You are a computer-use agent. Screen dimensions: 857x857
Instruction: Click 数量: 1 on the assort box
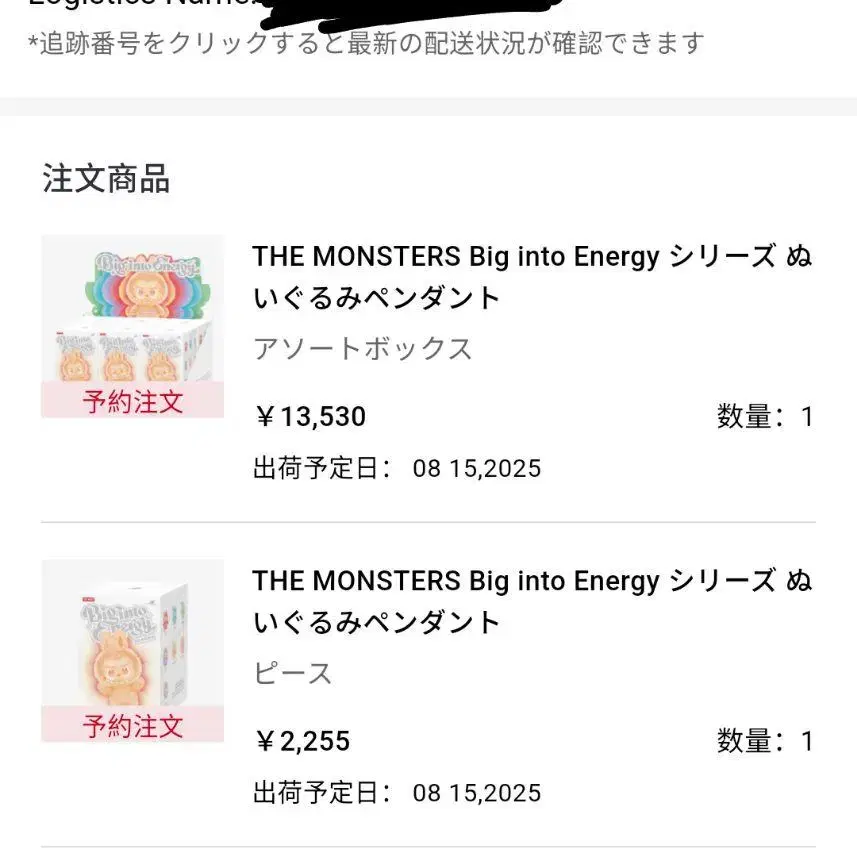tap(765, 416)
